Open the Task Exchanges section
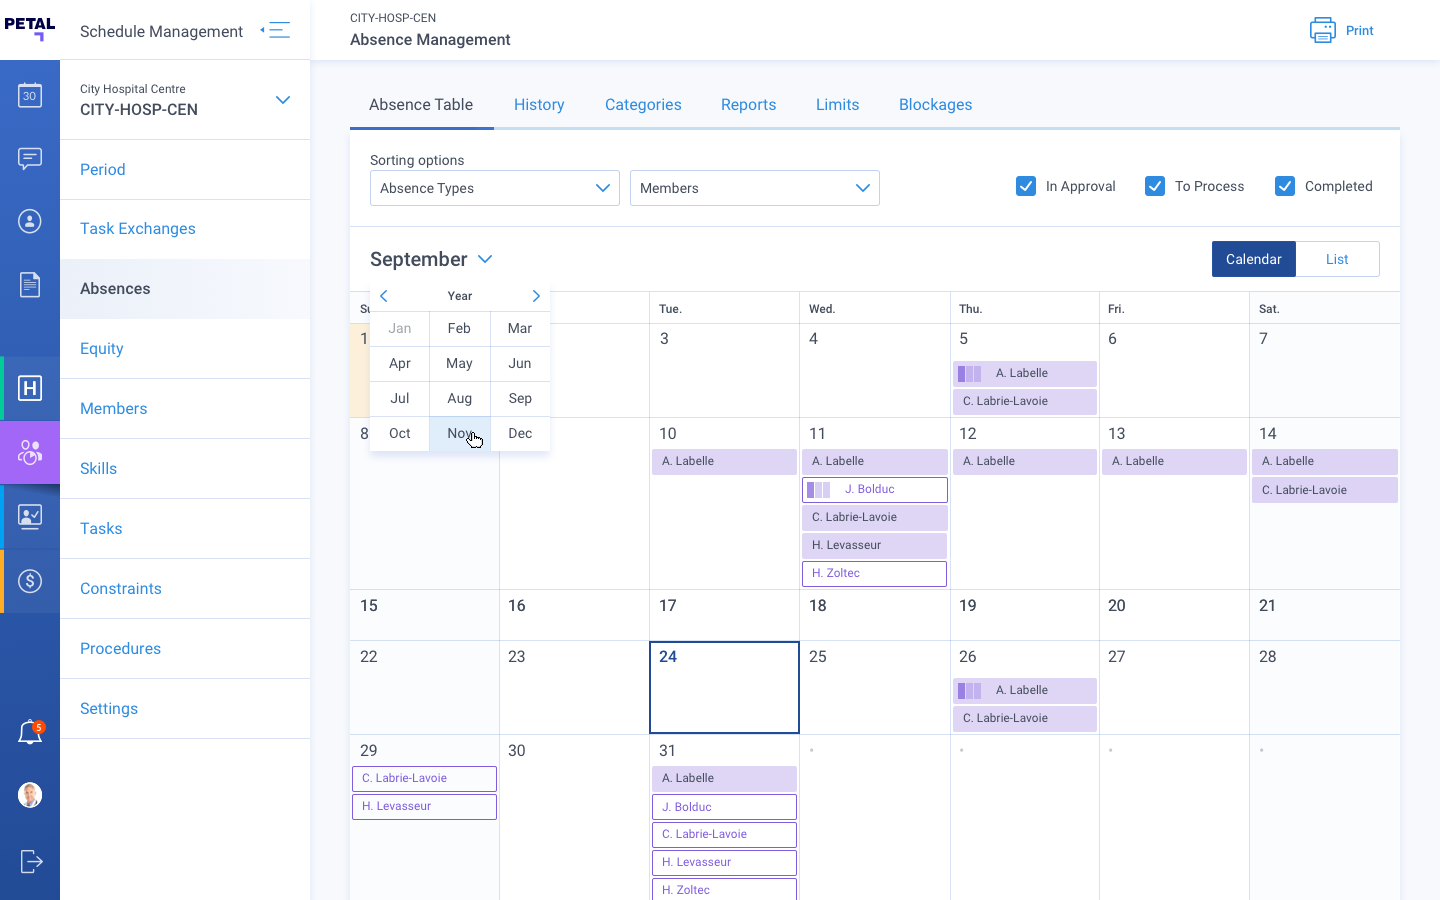 click(137, 229)
